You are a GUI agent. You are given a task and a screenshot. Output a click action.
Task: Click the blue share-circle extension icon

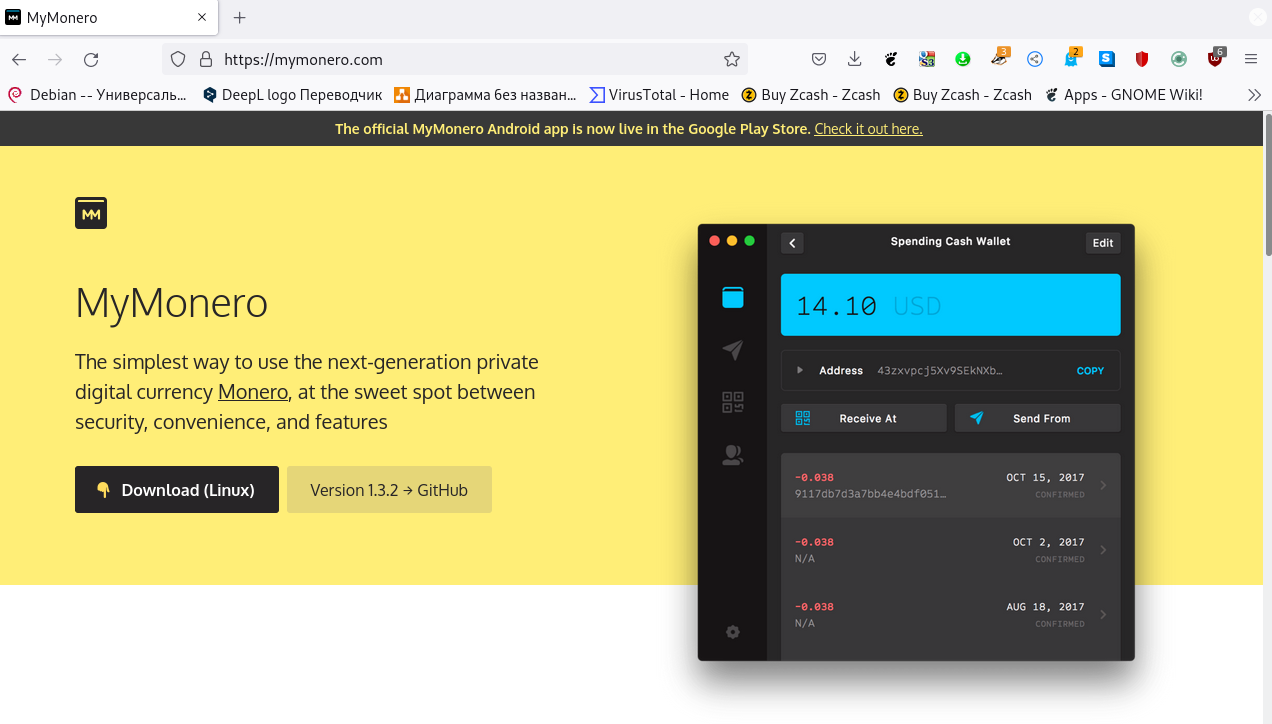(1035, 60)
